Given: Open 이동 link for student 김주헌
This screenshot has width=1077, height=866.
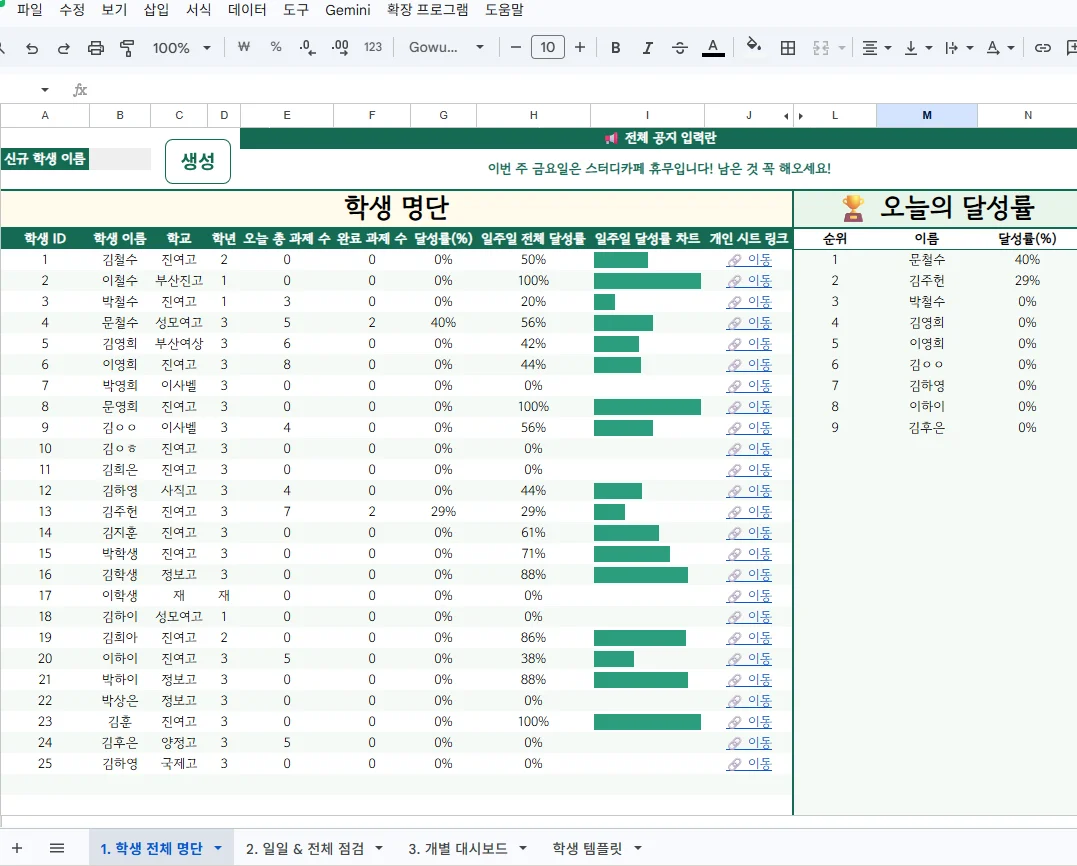Looking at the screenshot, I should point(749,512).
